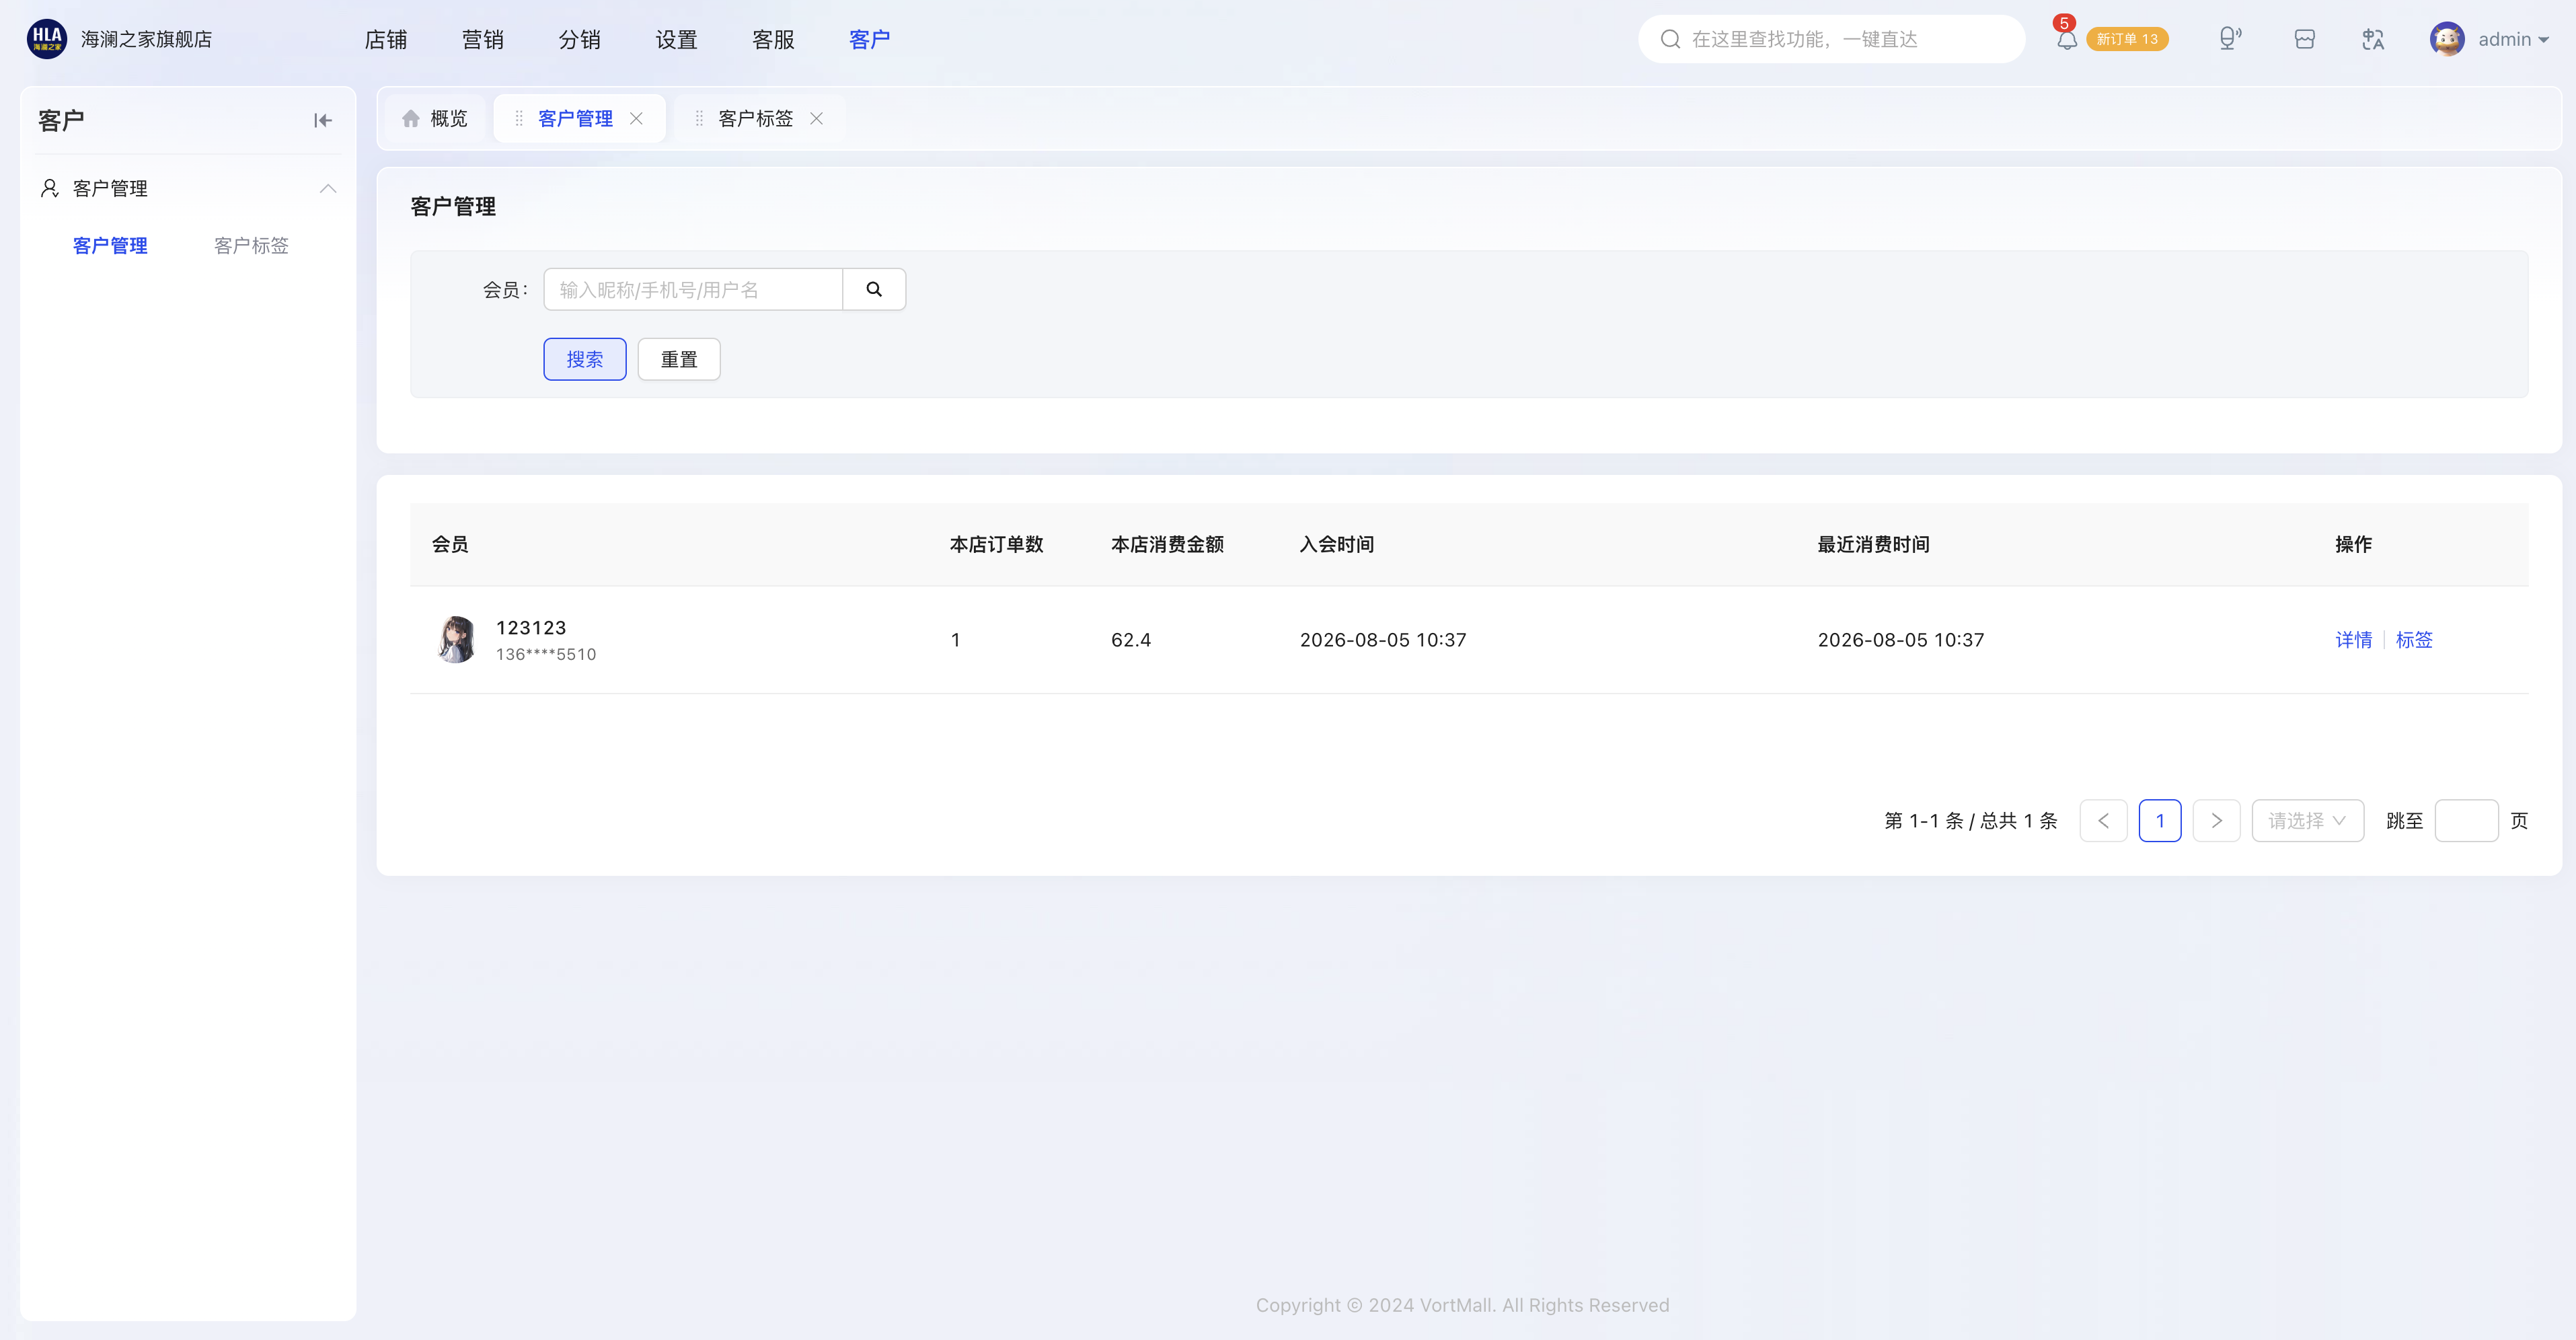2576x1340 pixels.
Task: Click the 客户管理 page heading
Action: [x=453, y=206]
